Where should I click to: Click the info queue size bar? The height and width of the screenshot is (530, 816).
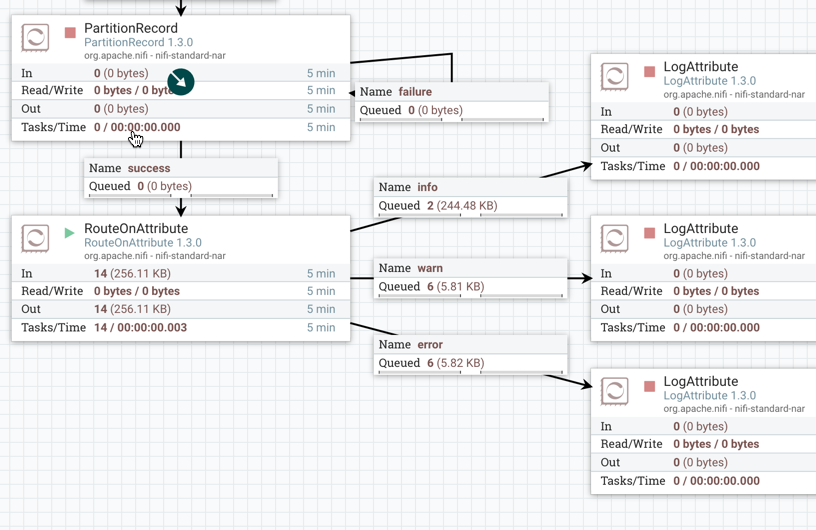pos(471,215)
